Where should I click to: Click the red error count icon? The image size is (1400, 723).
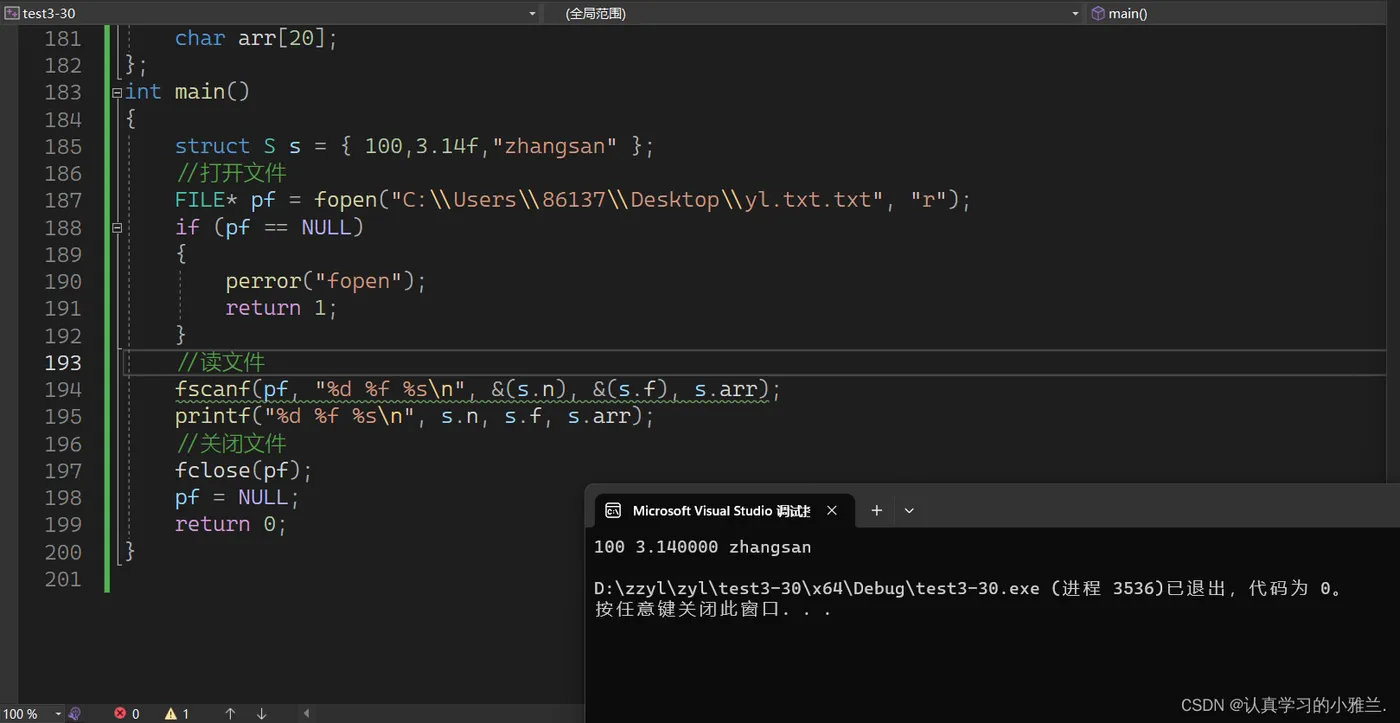click(120, 713)
